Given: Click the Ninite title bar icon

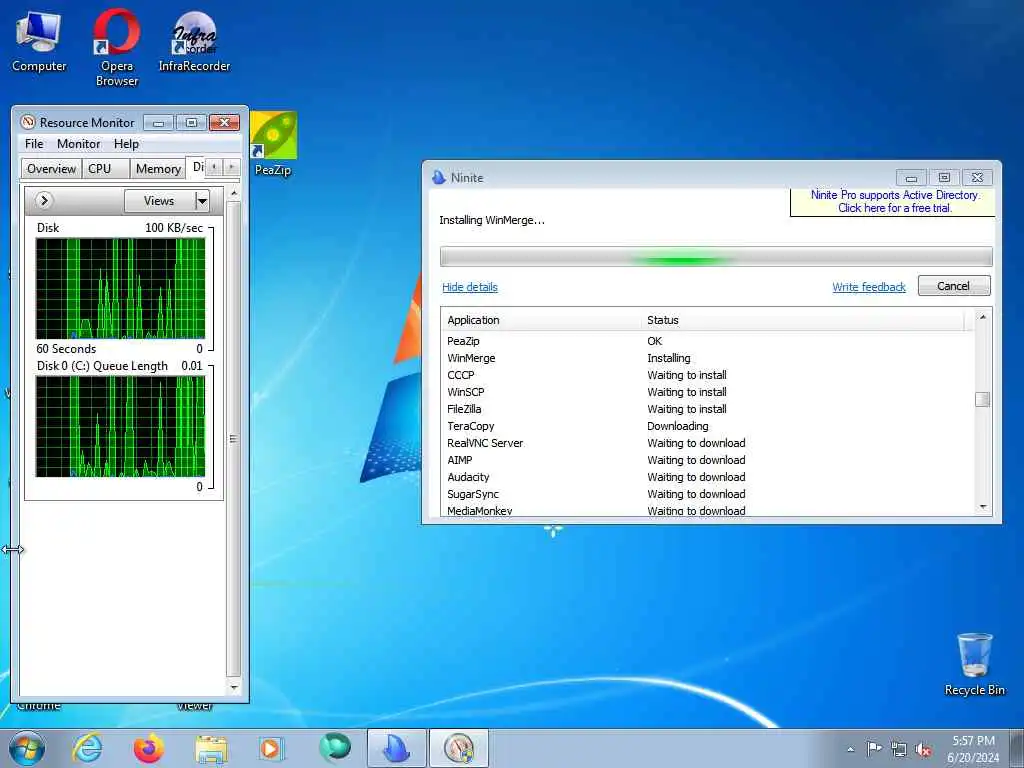Looking at the screenshot, I should 439,177.
